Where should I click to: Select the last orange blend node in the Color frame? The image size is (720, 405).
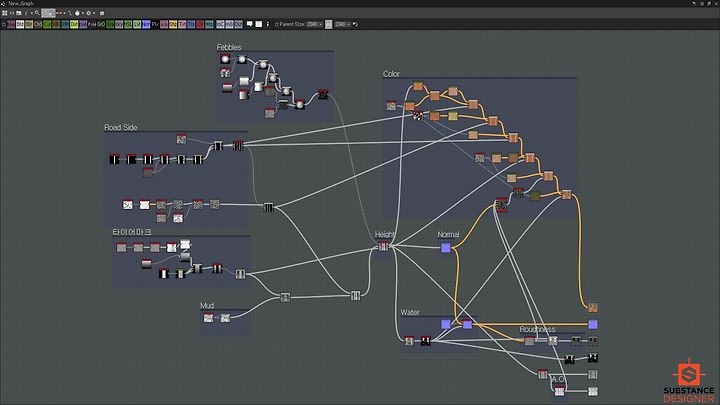point(566,194)
